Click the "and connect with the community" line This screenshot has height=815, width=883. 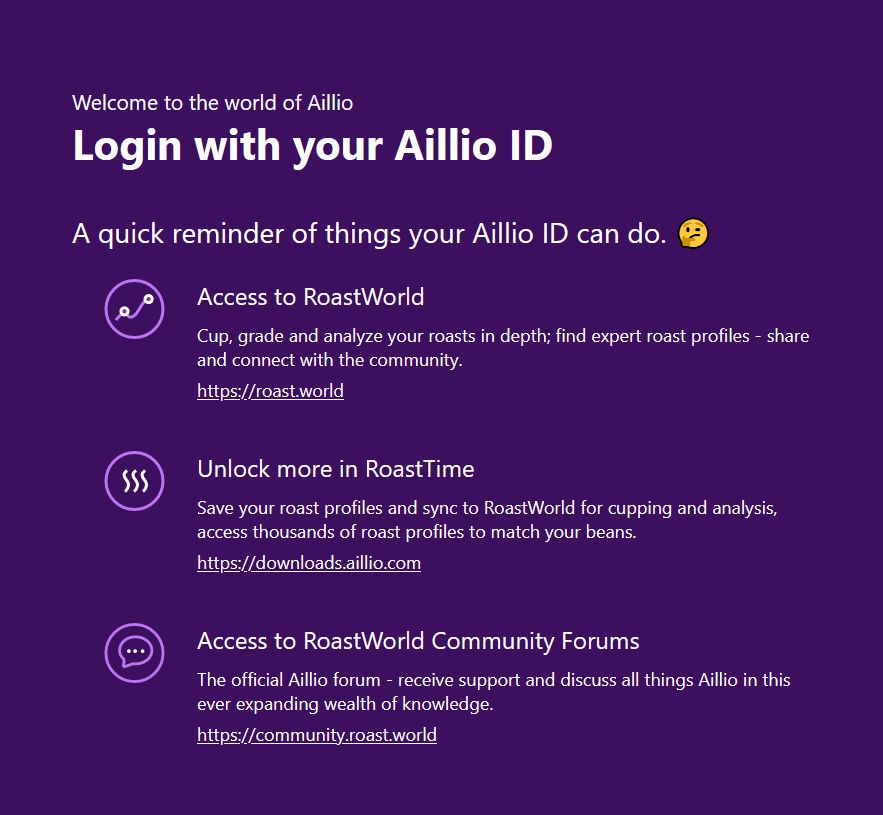click(x=329, y=360)
